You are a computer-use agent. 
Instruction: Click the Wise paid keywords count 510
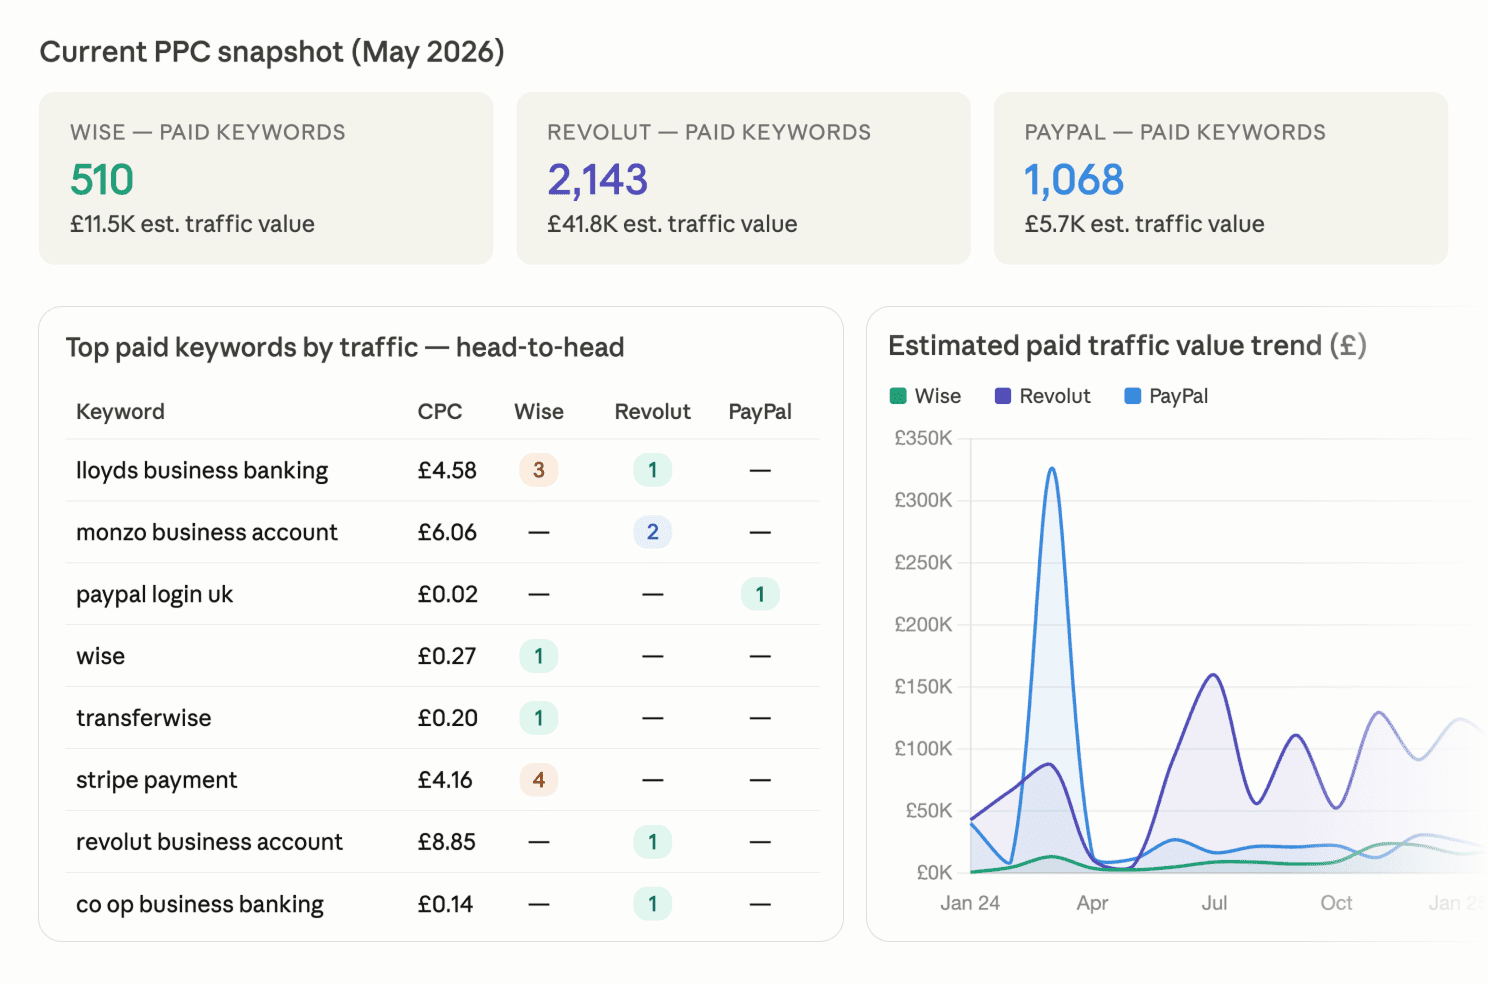102,180
